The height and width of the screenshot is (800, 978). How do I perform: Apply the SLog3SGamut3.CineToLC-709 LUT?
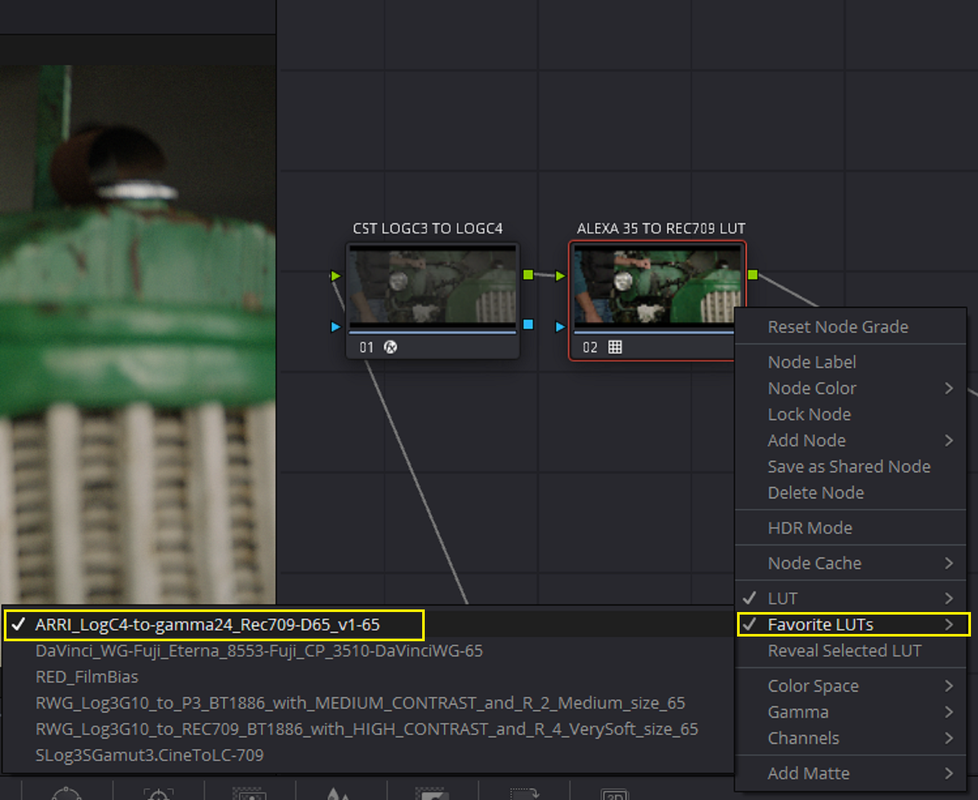pyautogui.click(x=368, y=756)
